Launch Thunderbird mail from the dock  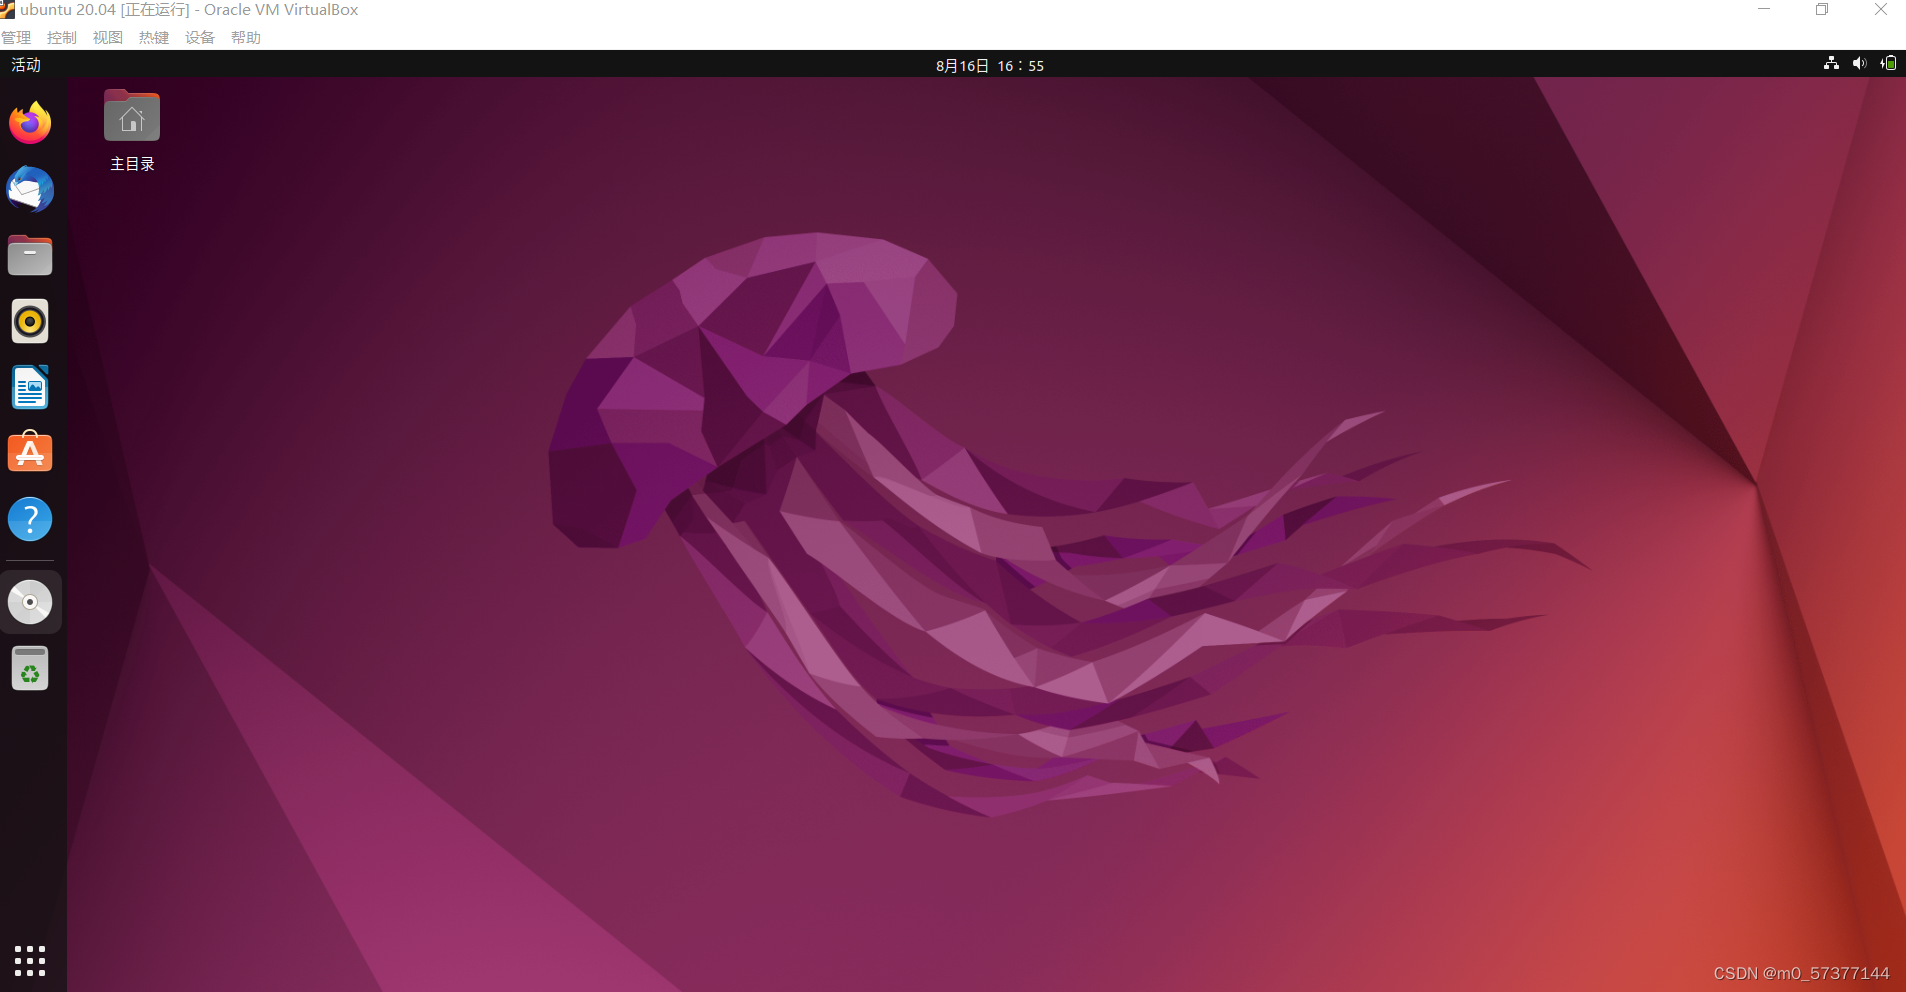click(x=30, y=189)
